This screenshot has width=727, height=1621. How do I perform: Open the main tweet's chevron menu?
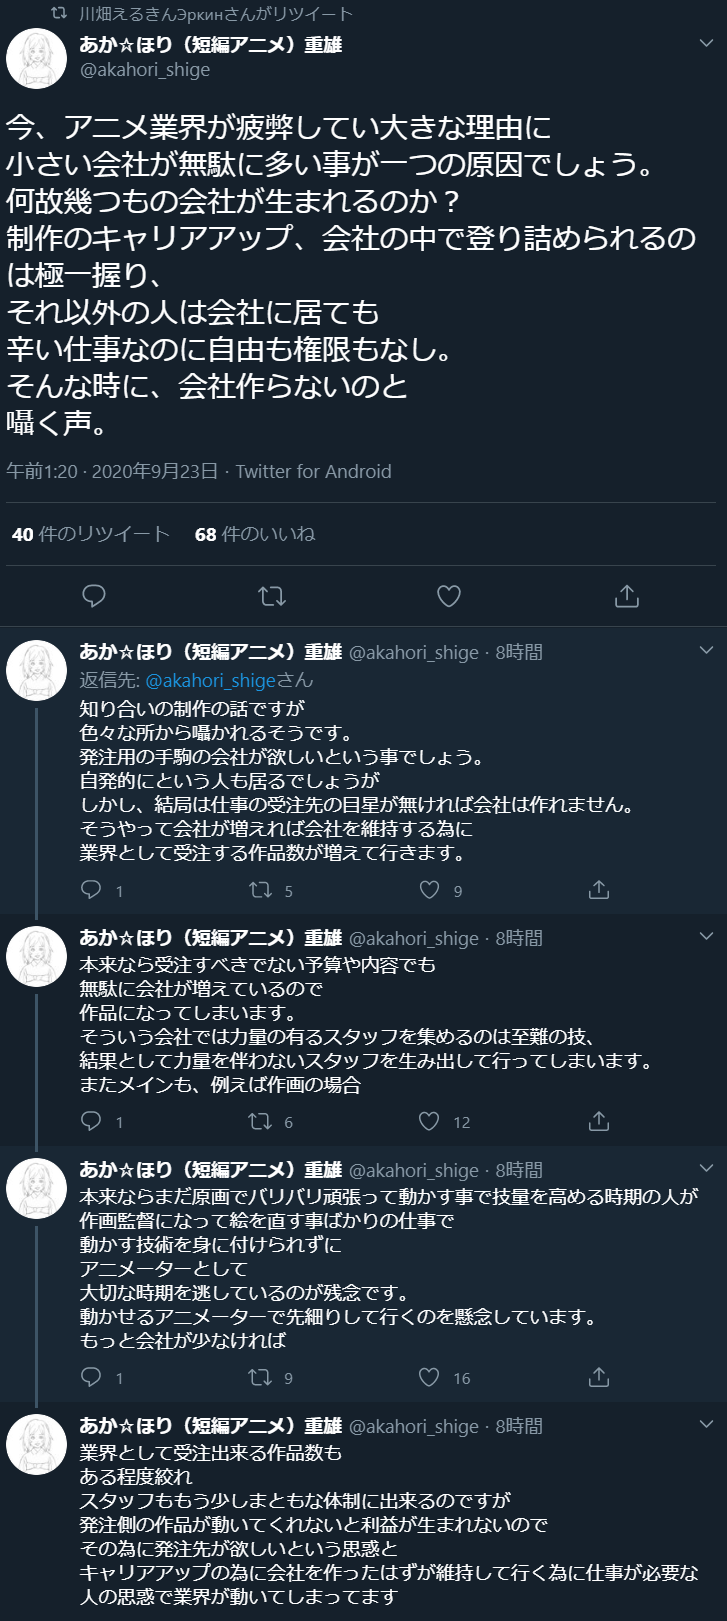[706, 45]
